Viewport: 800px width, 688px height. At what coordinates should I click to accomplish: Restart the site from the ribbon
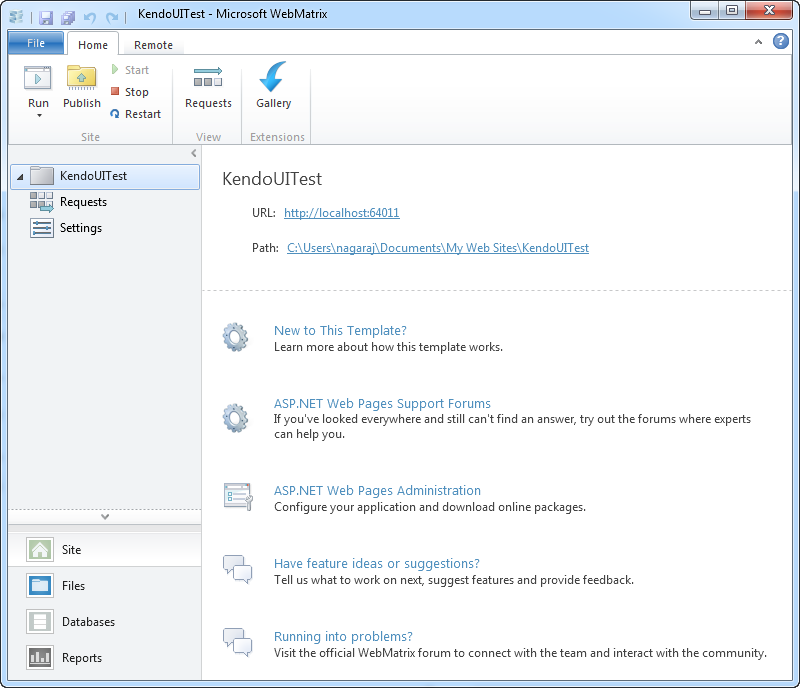pos(135,114)
